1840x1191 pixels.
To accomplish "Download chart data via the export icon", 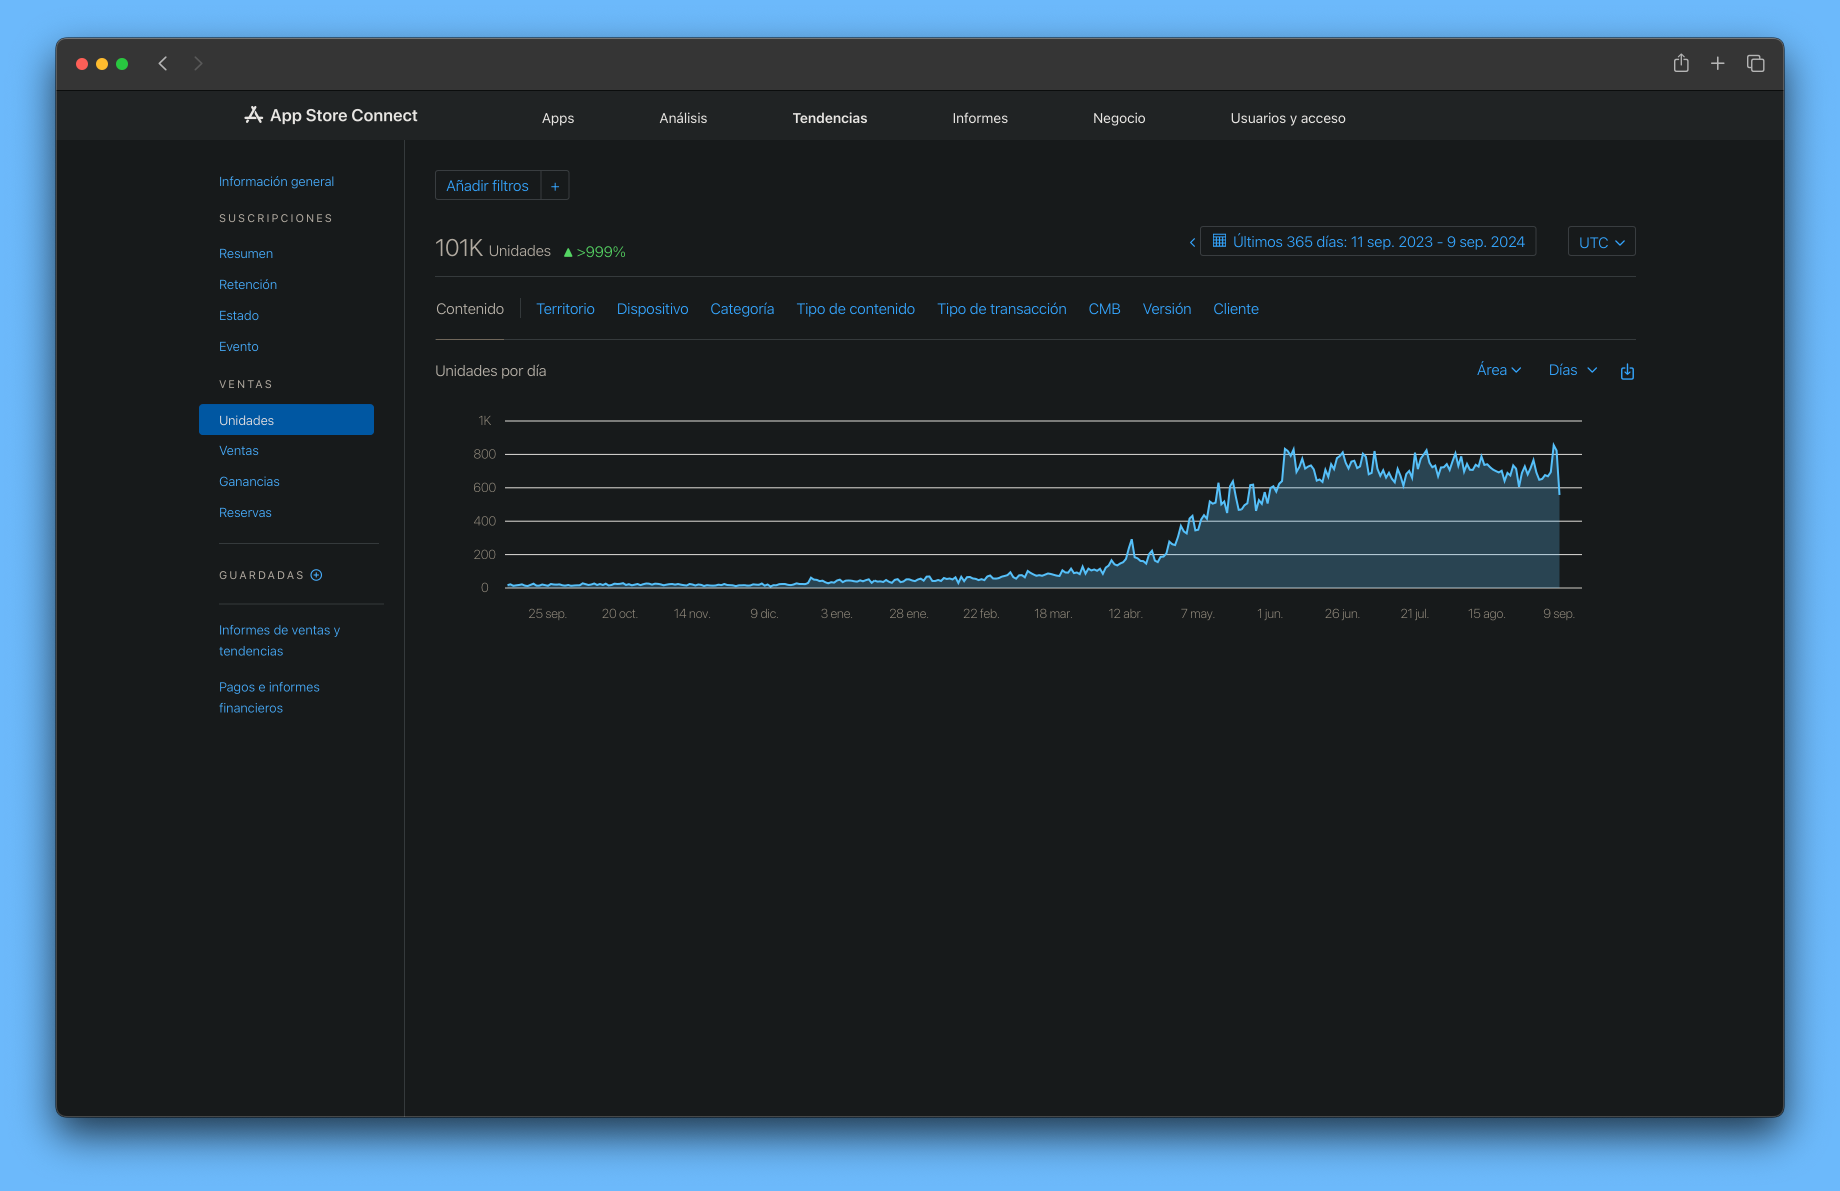I will [x=1627, y=371].
